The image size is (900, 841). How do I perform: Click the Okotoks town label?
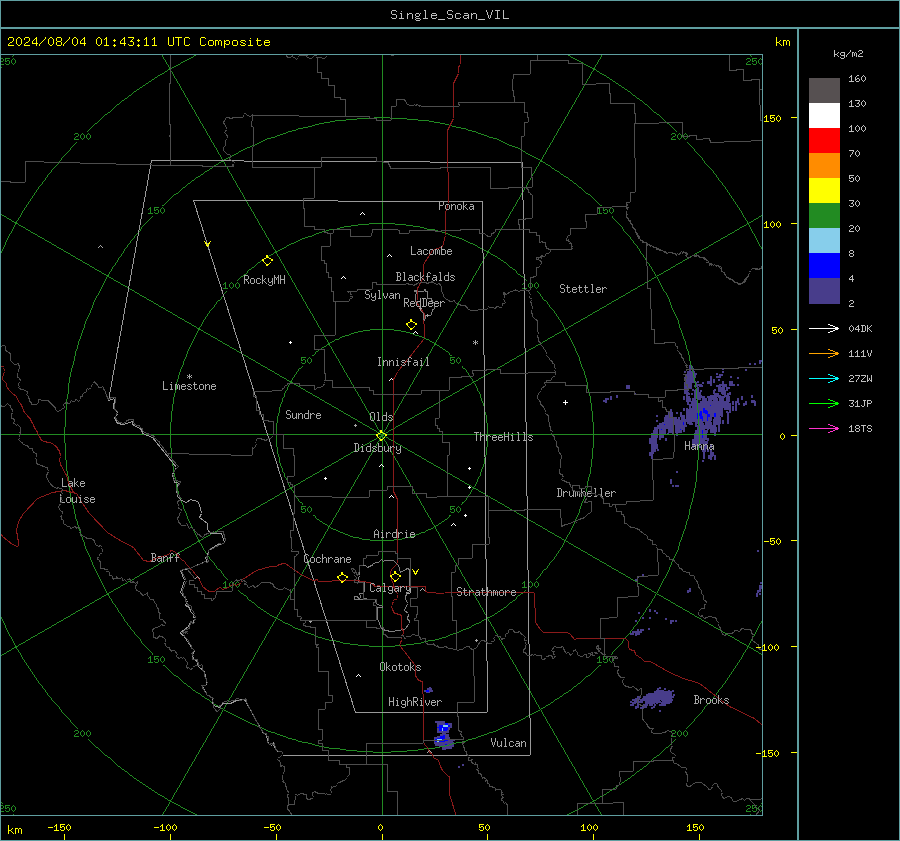click(400, 667)
